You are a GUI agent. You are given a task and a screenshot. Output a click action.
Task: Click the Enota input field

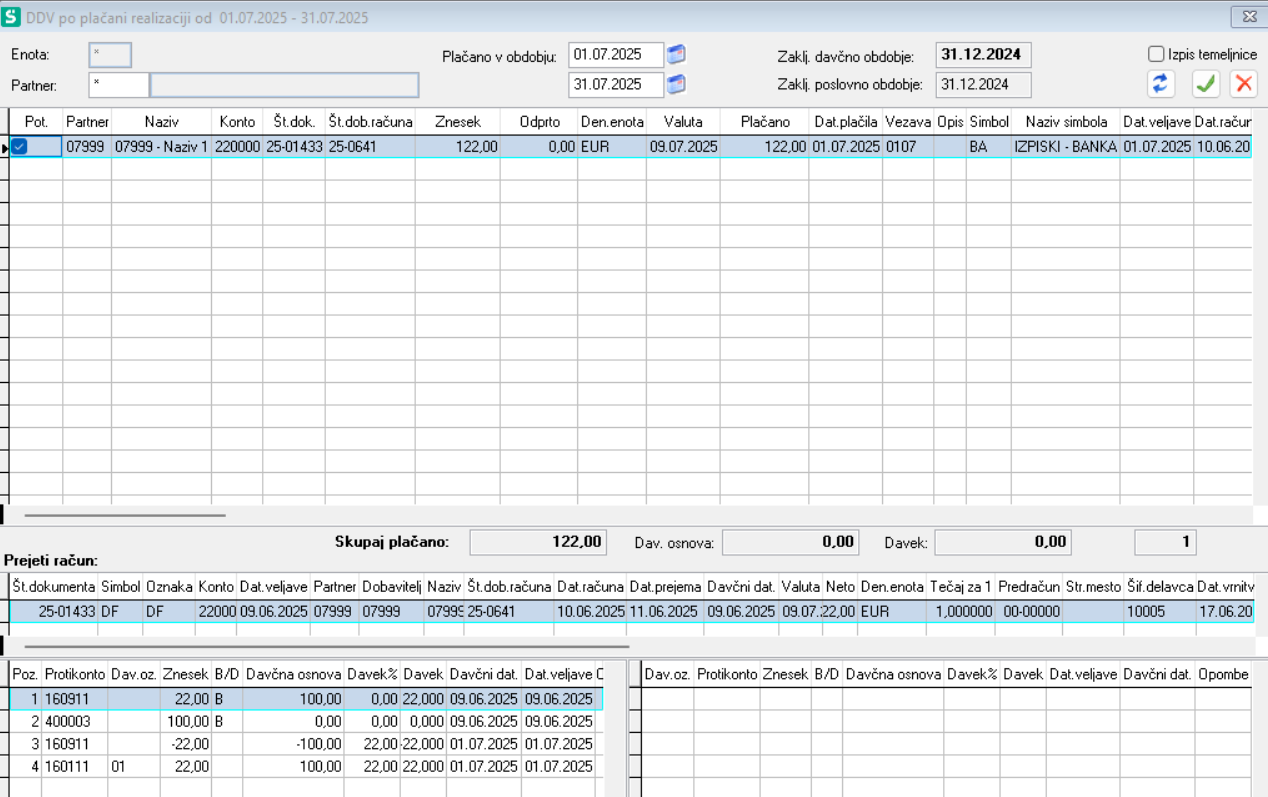coord(110,55)
